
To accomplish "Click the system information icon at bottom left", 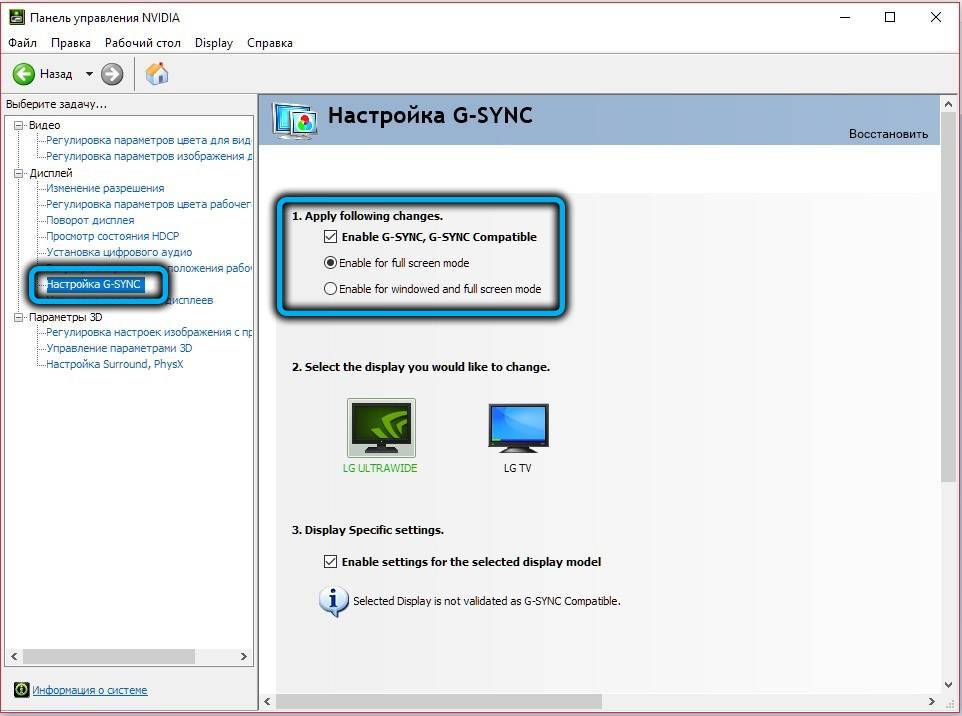I will (x=21, y=690).
